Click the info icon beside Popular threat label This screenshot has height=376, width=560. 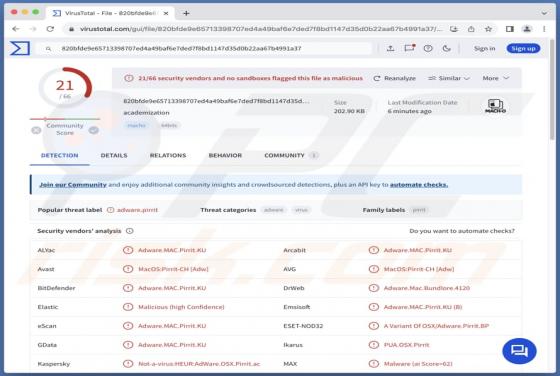(111, 210)
